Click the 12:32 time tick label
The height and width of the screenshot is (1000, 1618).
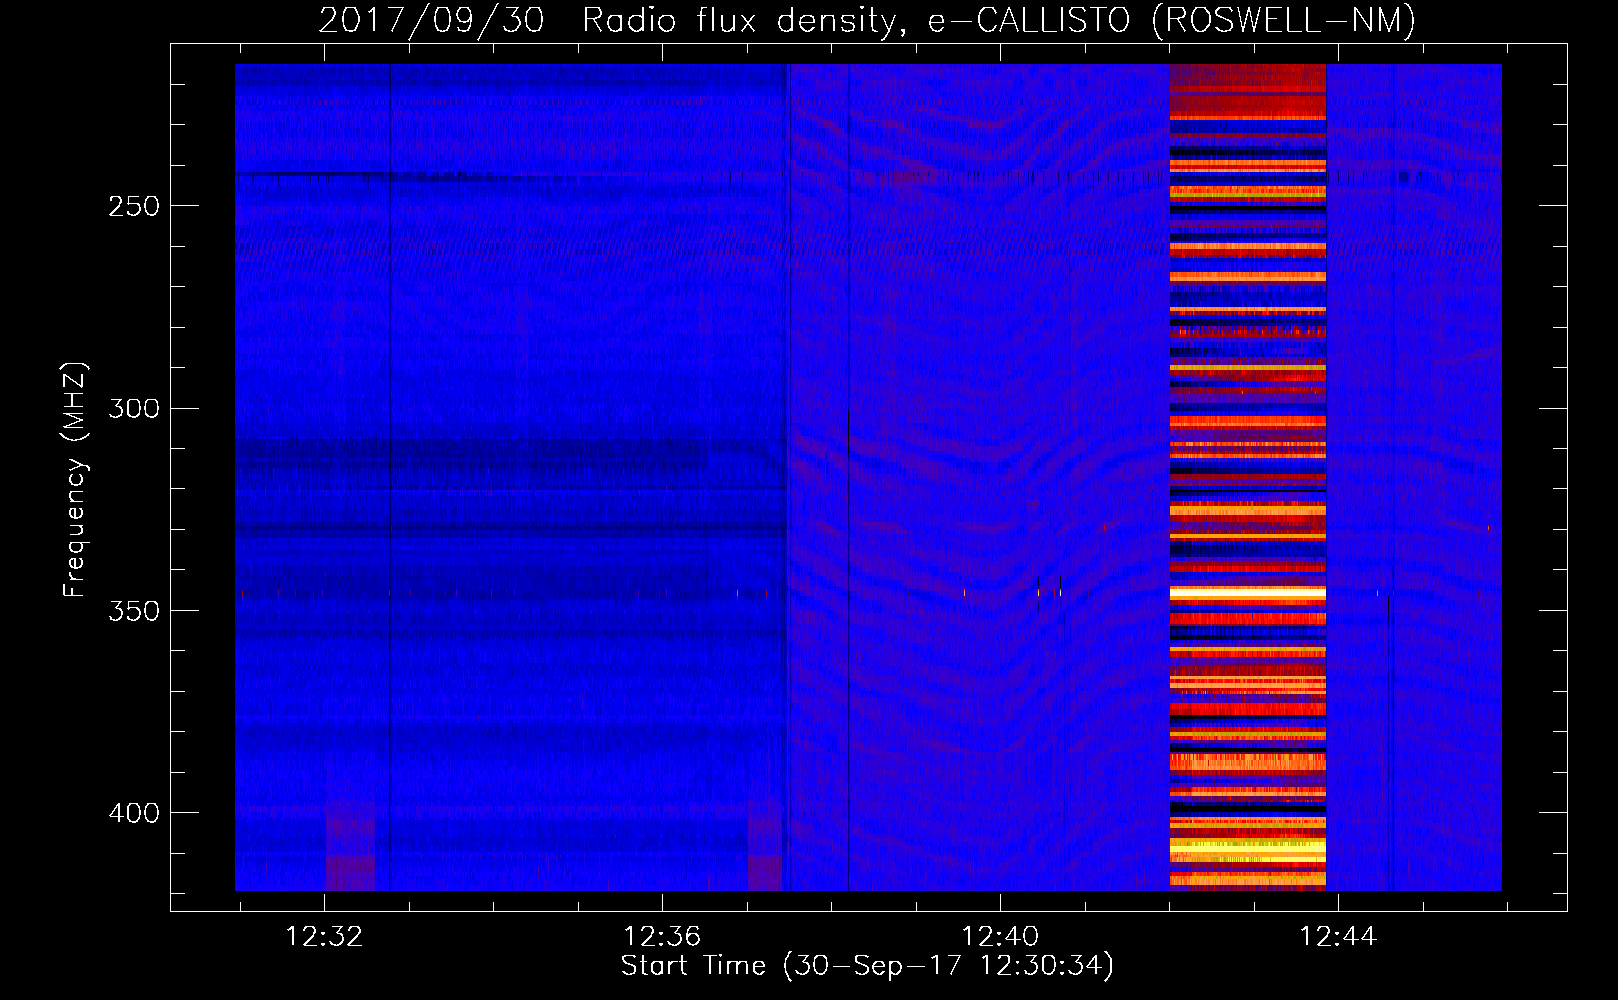coord(324,937)
